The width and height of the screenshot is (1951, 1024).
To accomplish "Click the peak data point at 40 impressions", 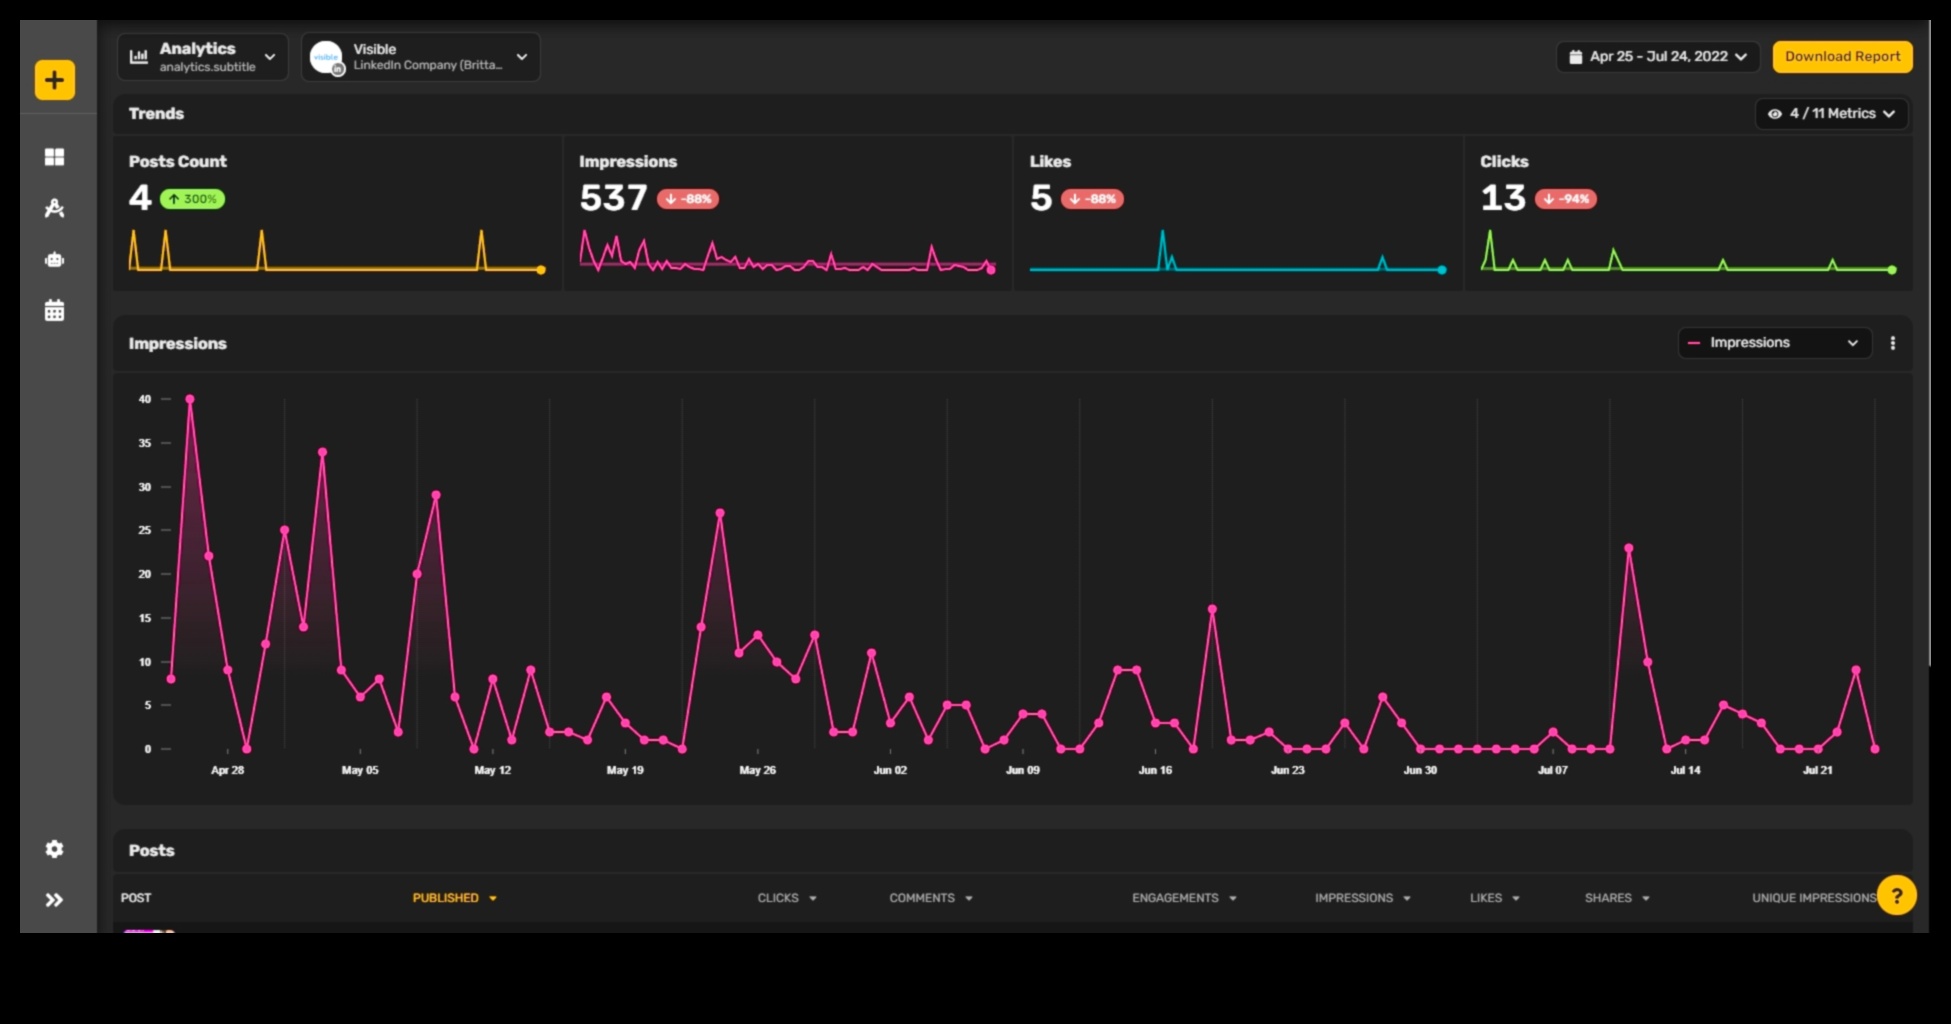I will click(x=190, y=399).
